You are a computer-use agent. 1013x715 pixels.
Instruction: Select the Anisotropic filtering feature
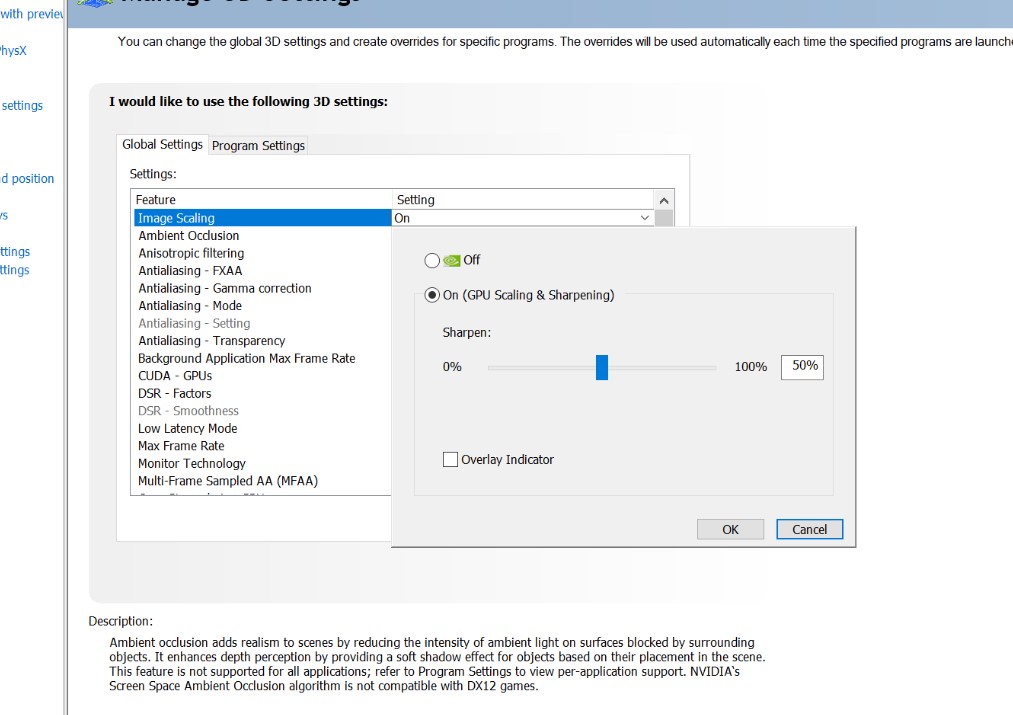[x=191, y=253]
